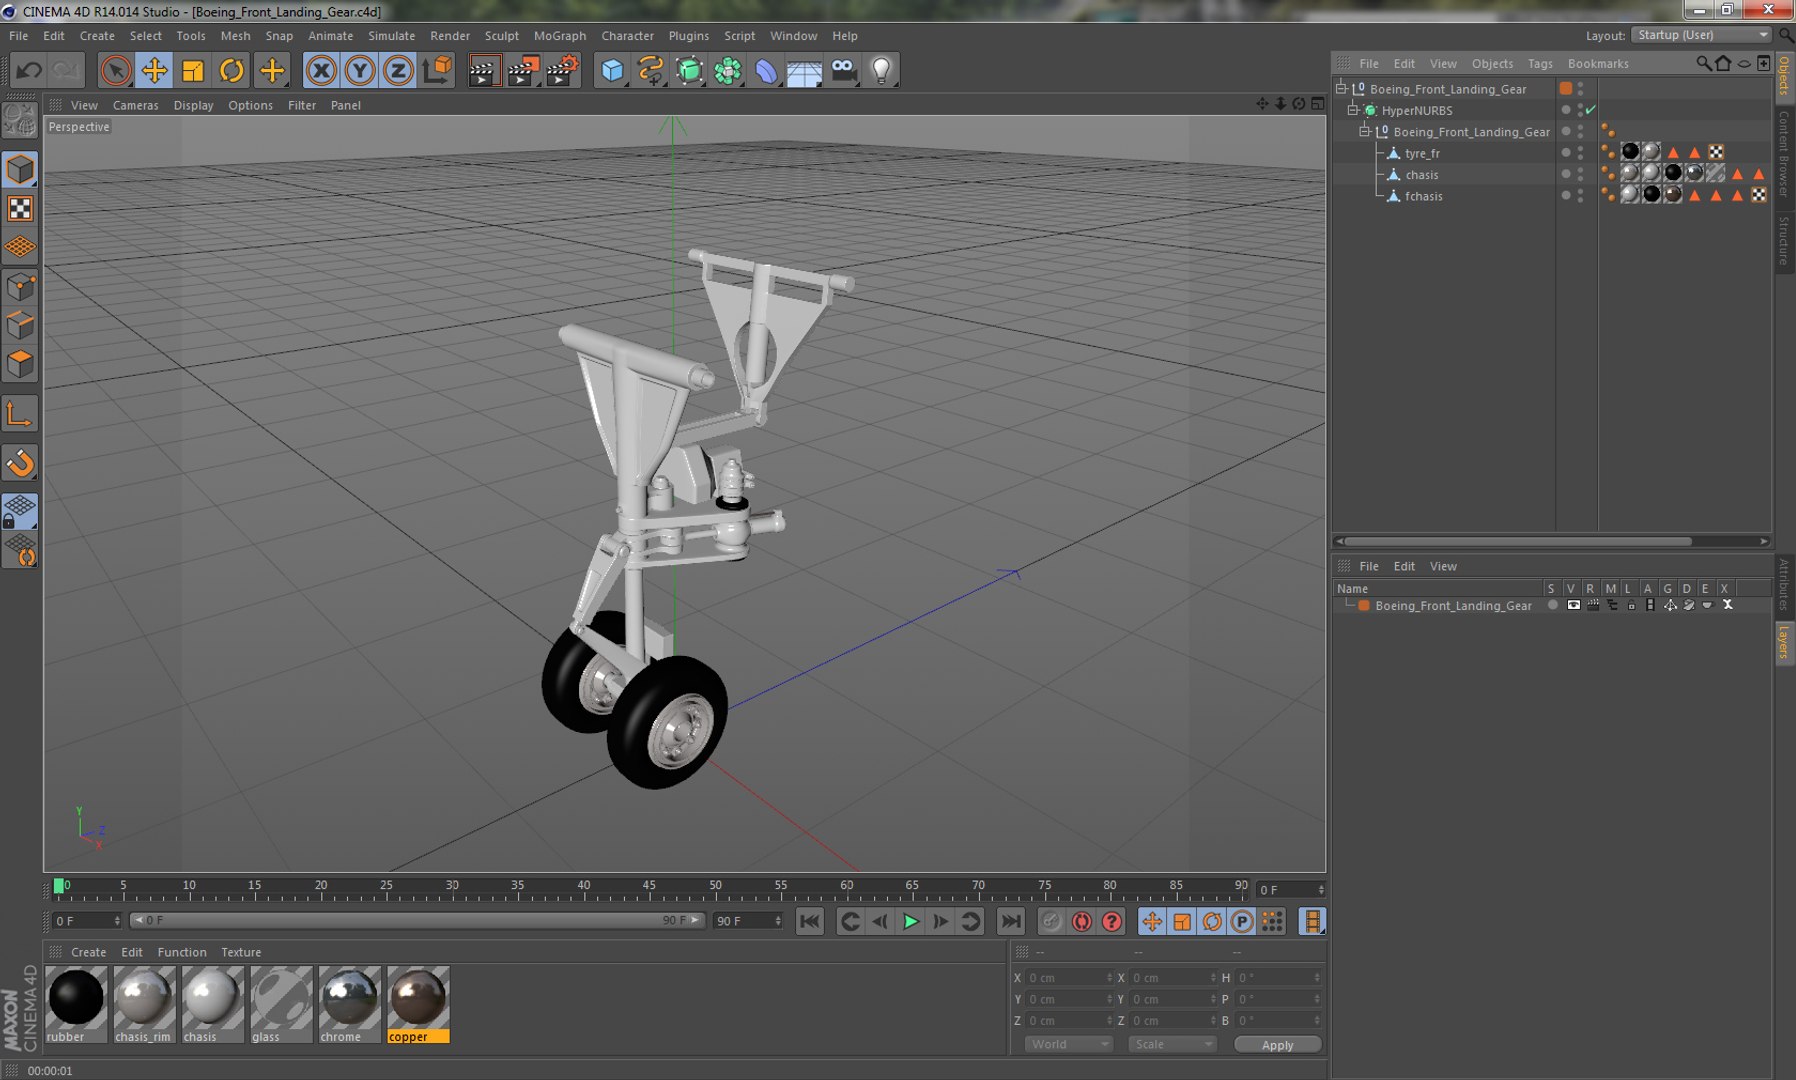This screenshot has width=1796, height=1080.
Task: Click the Play Forwards button
Action: 910,921
